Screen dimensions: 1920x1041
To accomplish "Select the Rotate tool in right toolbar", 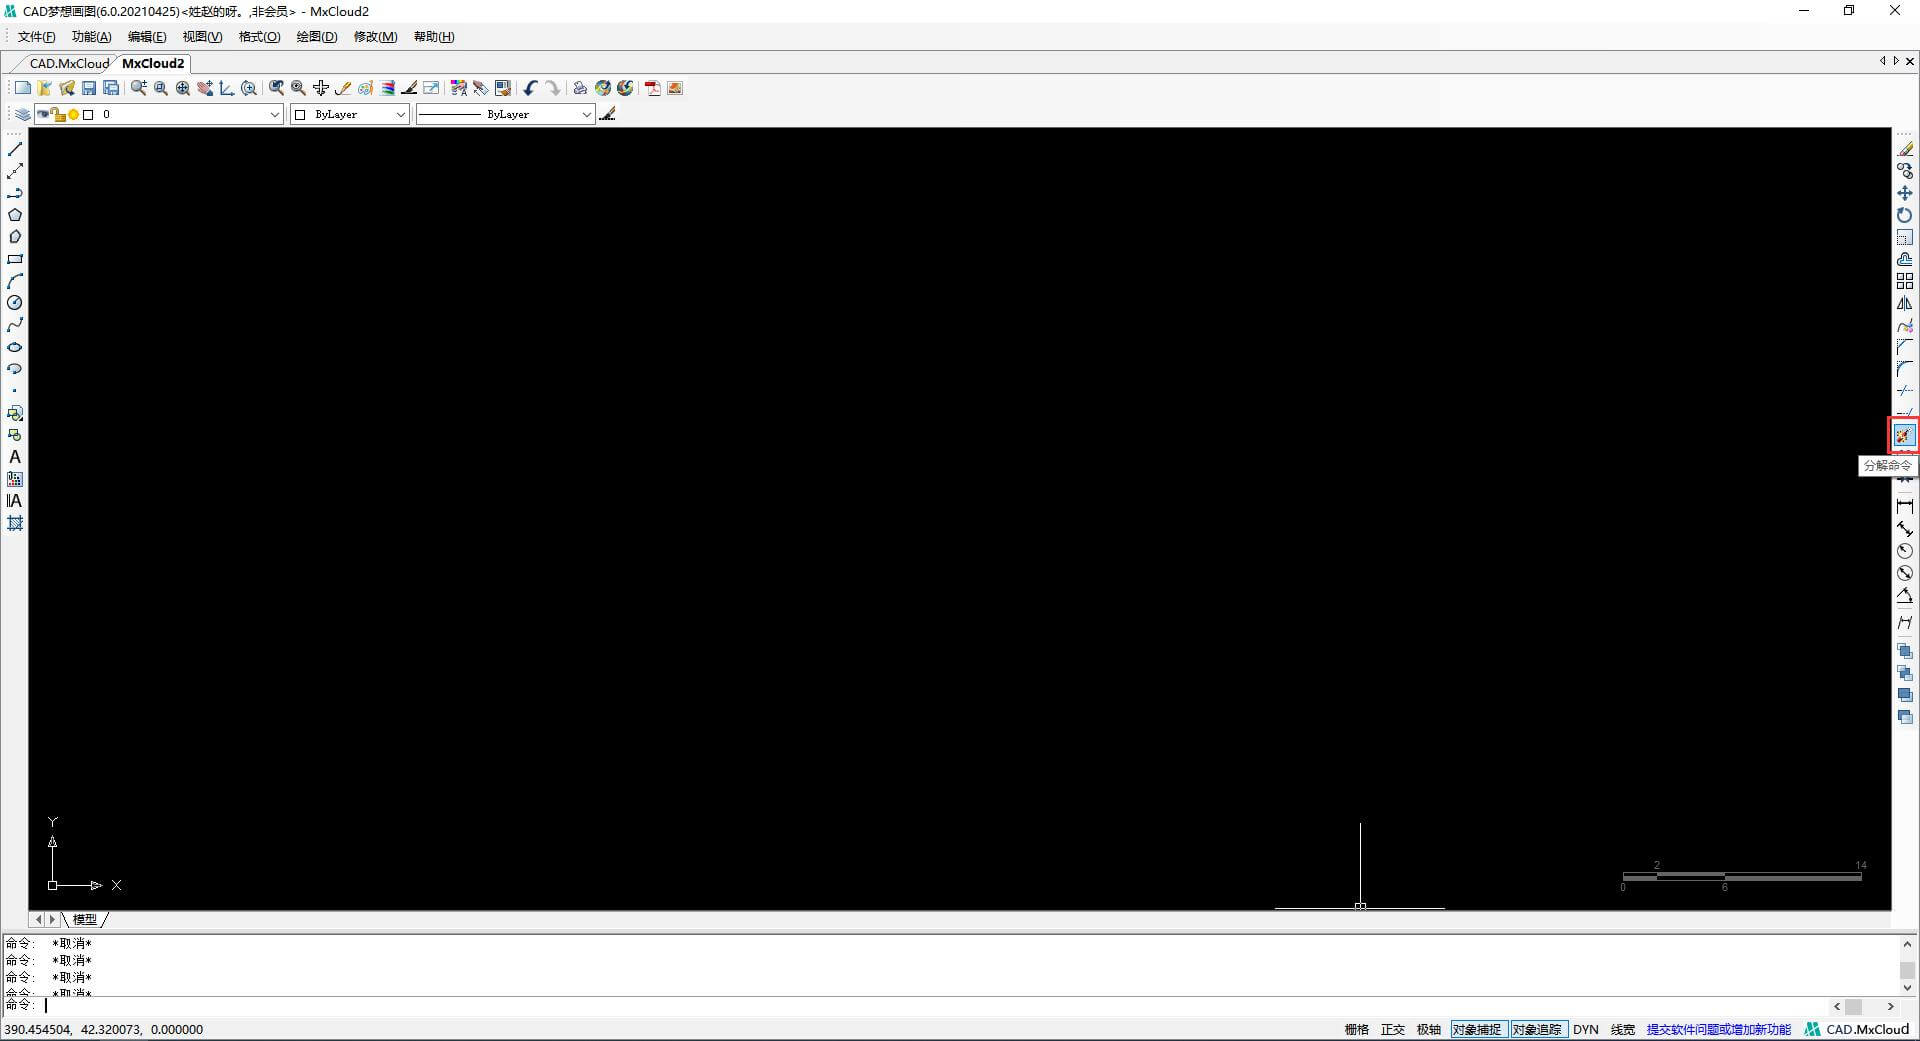I will (x=1905, y=215).
